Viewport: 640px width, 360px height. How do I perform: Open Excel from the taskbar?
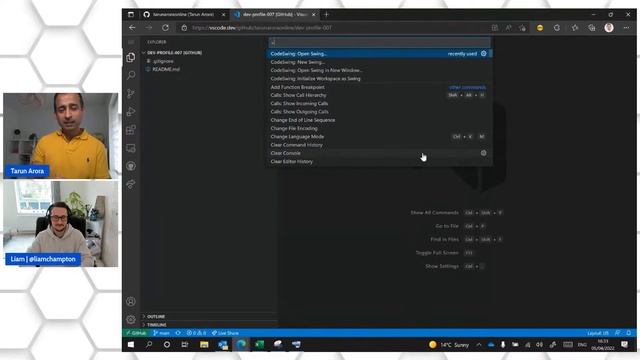point(259,345)
